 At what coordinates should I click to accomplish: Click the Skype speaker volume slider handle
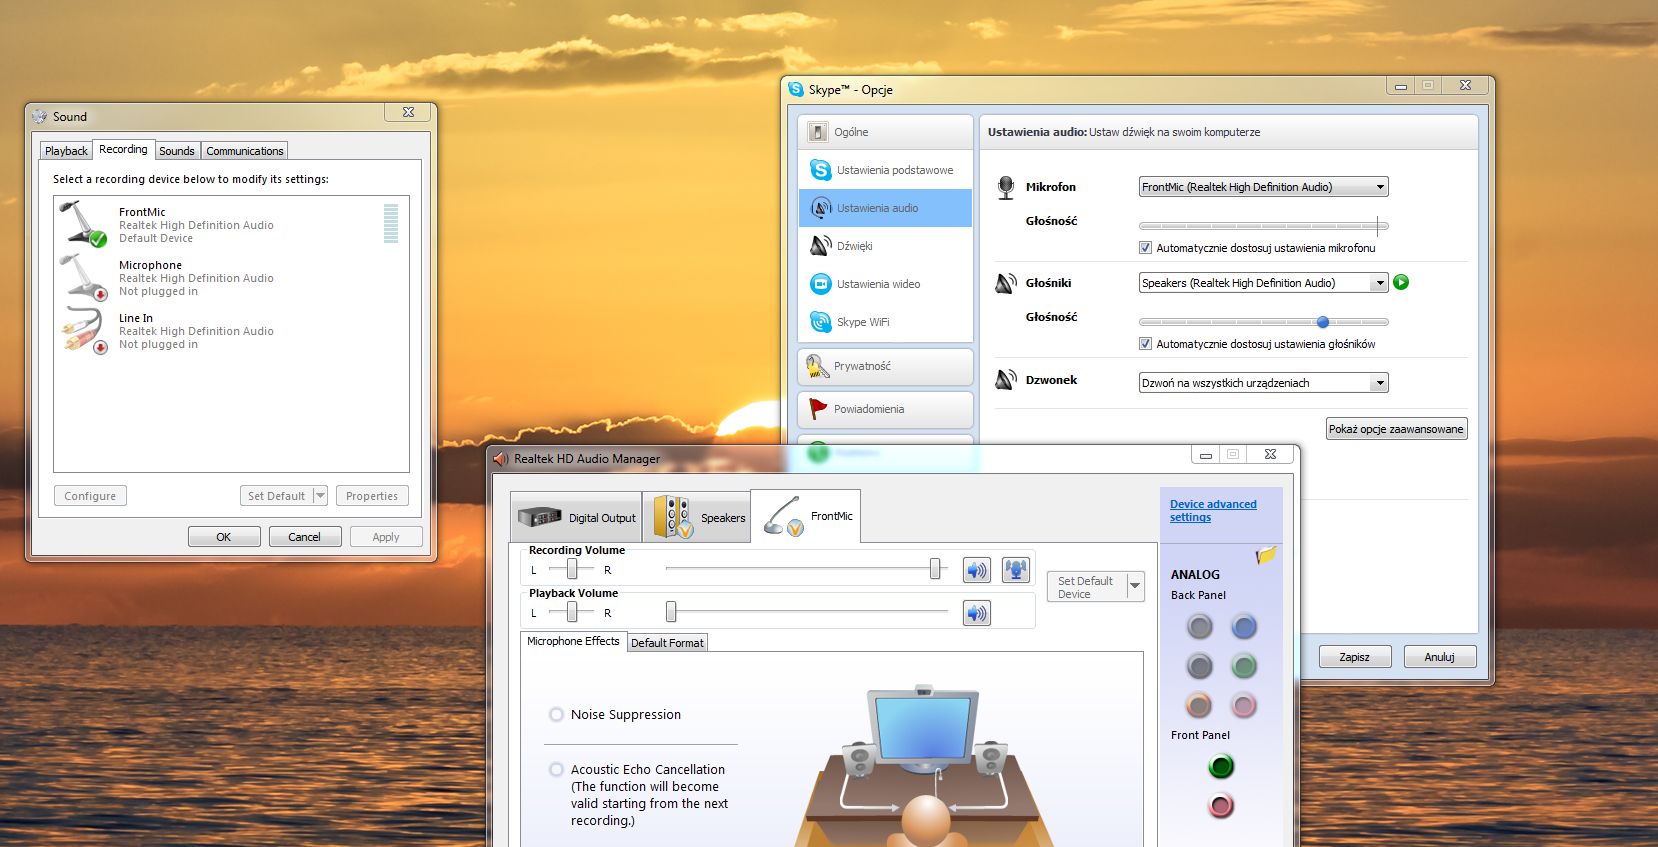coord(1323,322)
